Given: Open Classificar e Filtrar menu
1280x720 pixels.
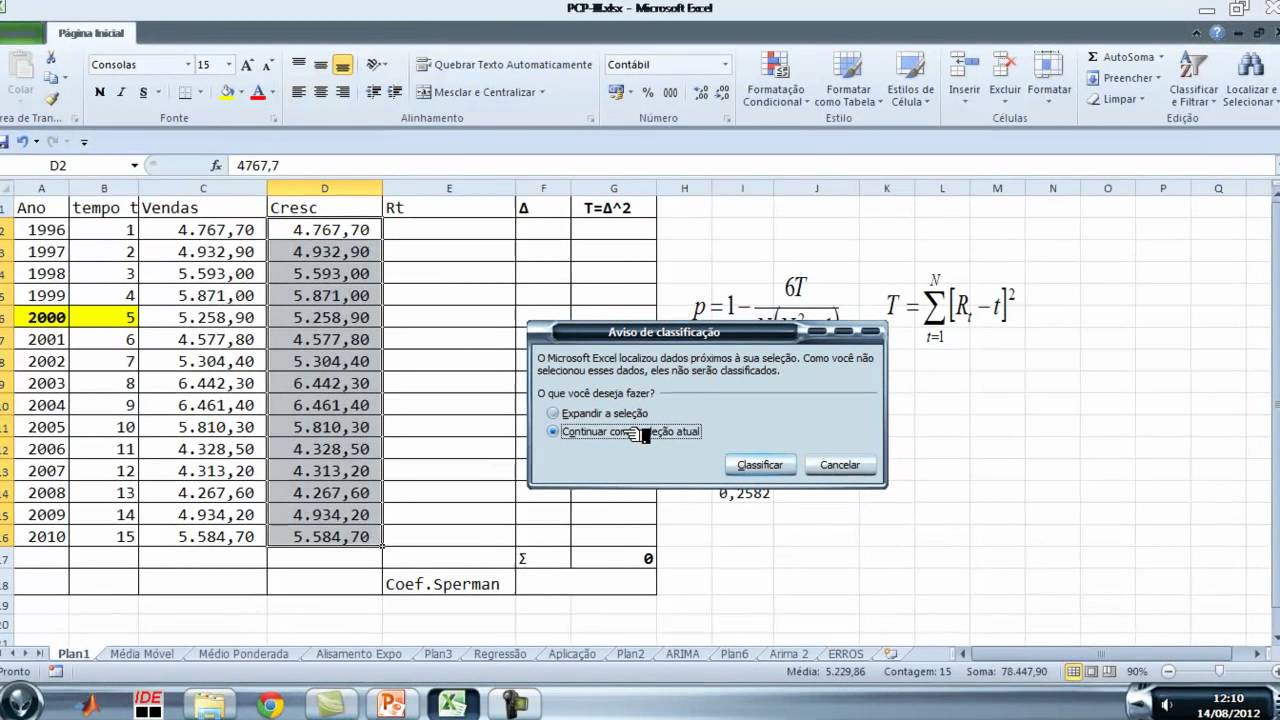Looking at the screenshot, I should tap(1193, 80).
